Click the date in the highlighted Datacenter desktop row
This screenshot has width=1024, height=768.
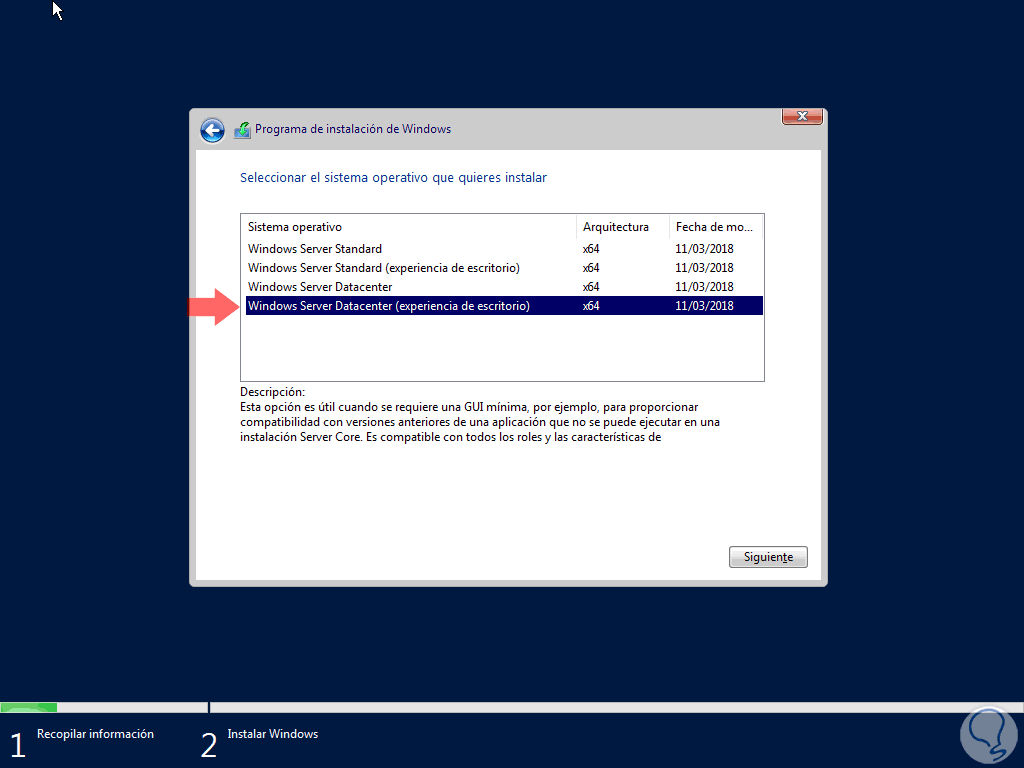coord(704,306)
